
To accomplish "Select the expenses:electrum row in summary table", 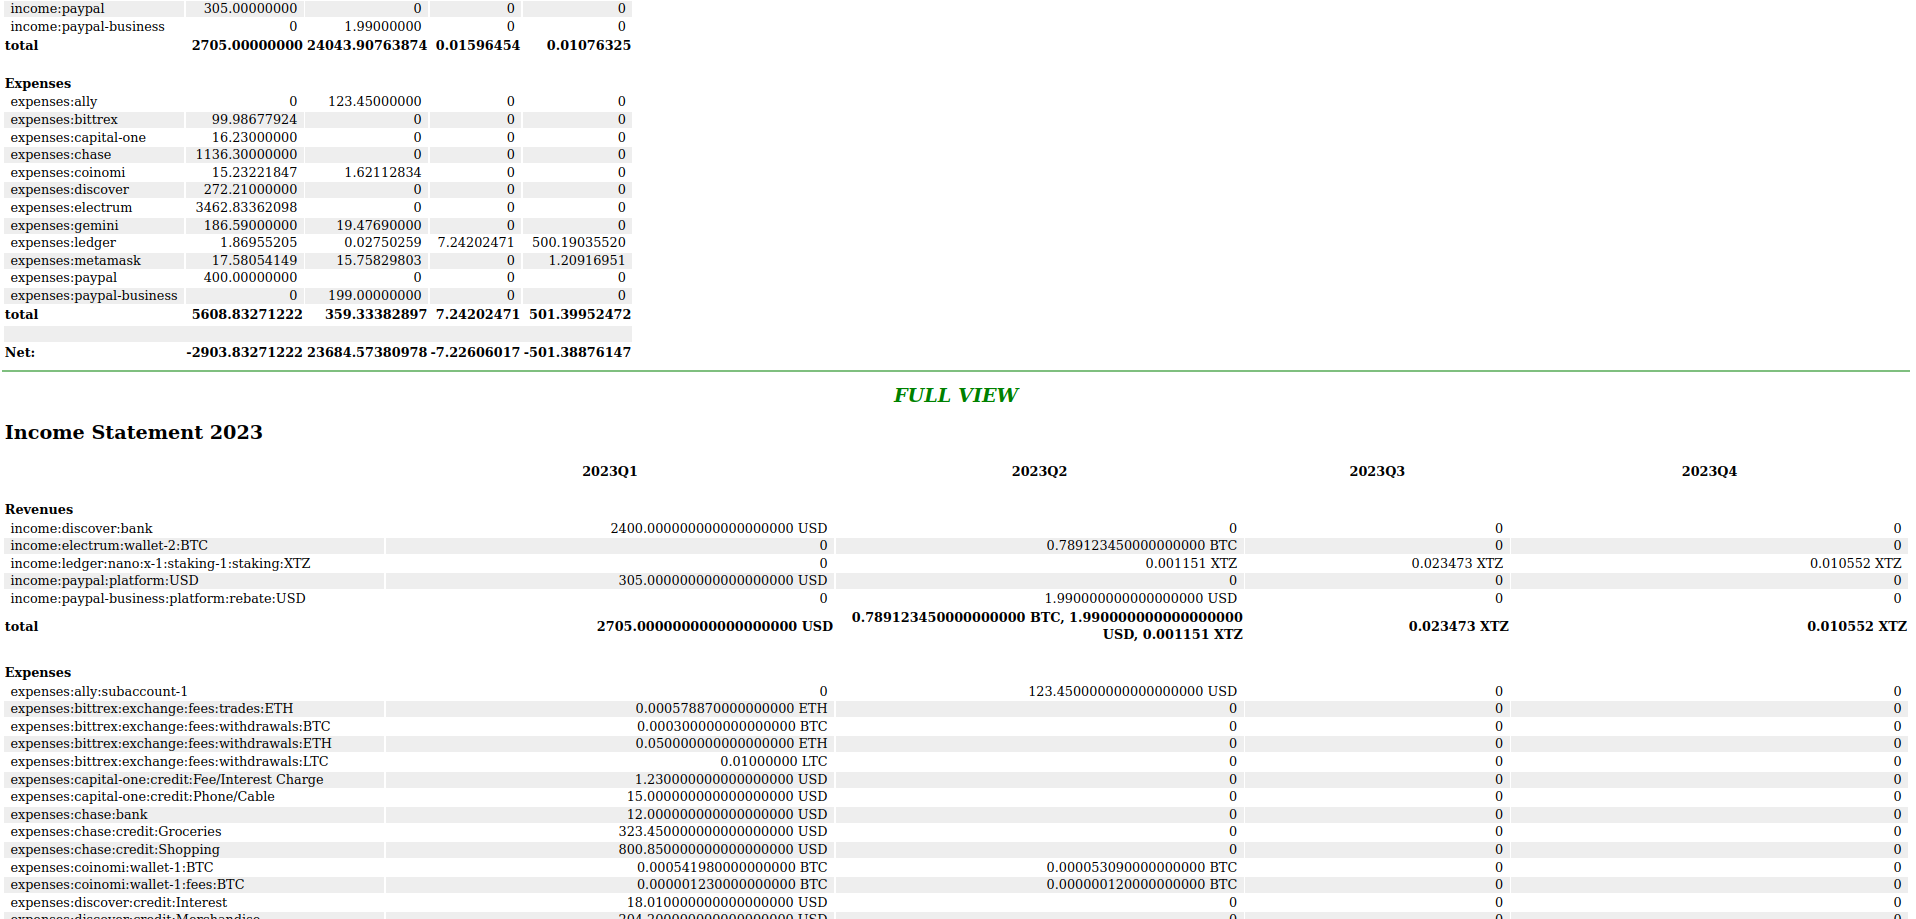I will (71, 208).
